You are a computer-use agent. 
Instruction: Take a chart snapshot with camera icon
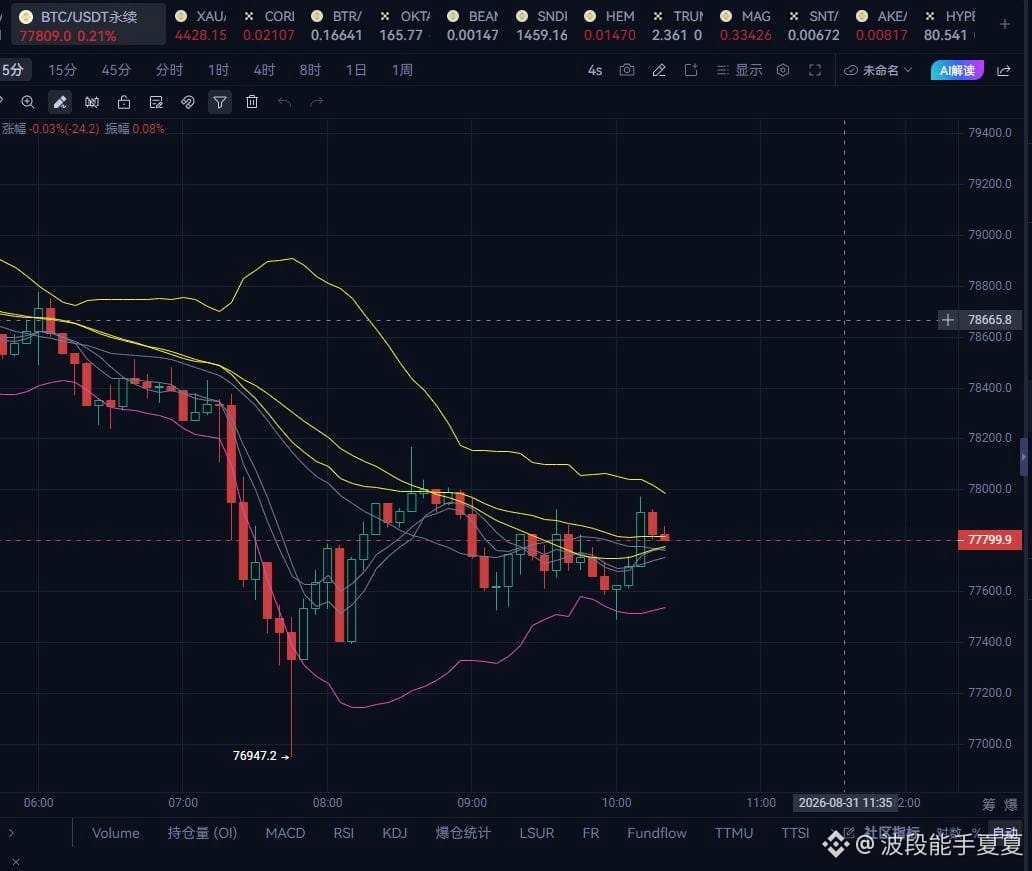627,70
